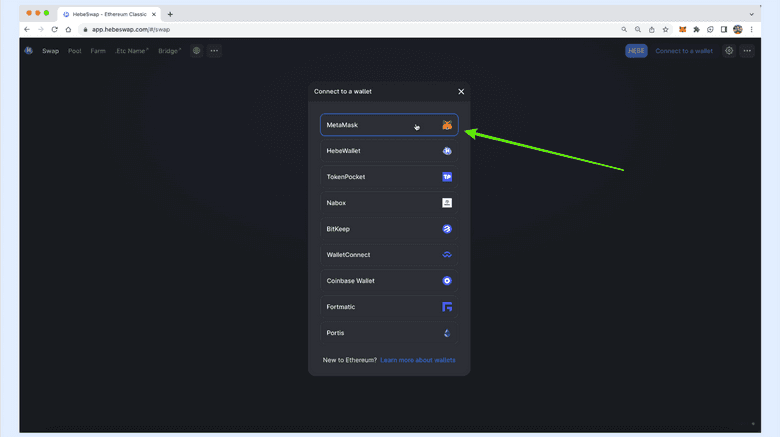Viewport: 780px width, 437px height.
Task: Open the Learn more about wallets link
Action: point(418,360)
